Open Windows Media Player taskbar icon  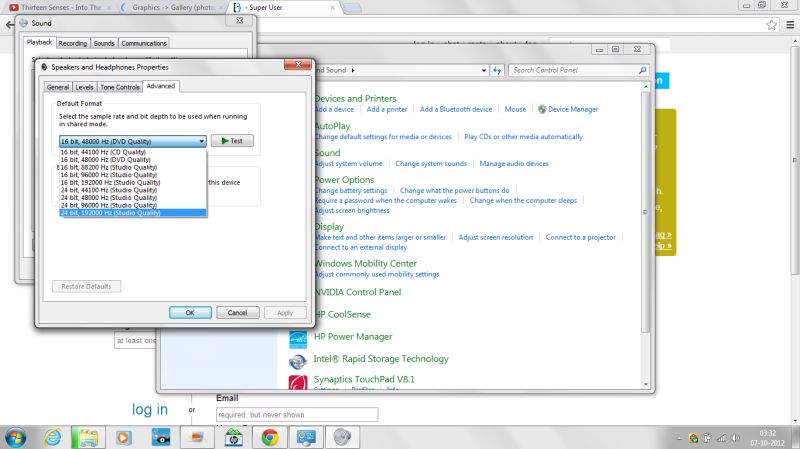(123, 438)
